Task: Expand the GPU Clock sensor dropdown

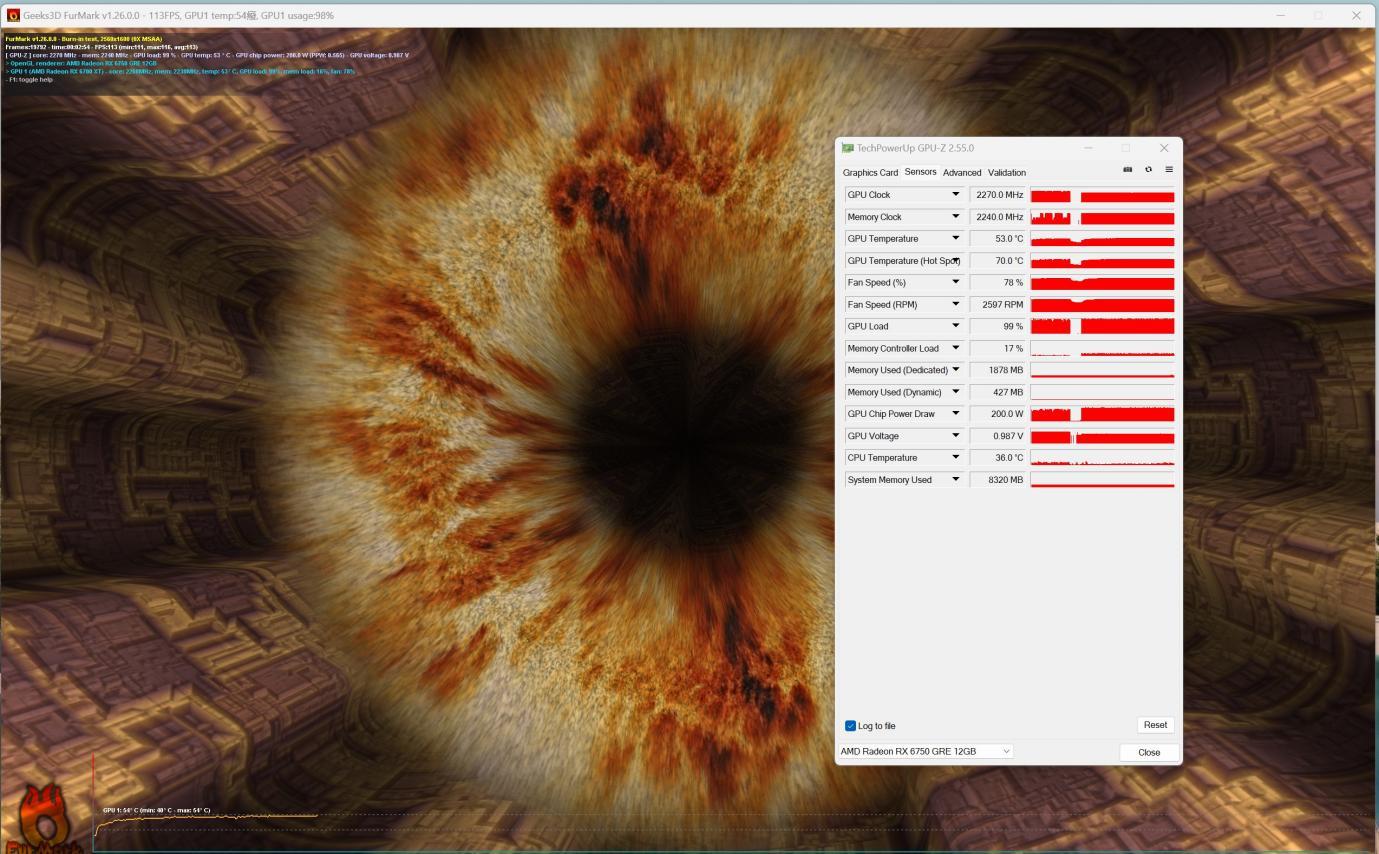Action: click(955, 195)
